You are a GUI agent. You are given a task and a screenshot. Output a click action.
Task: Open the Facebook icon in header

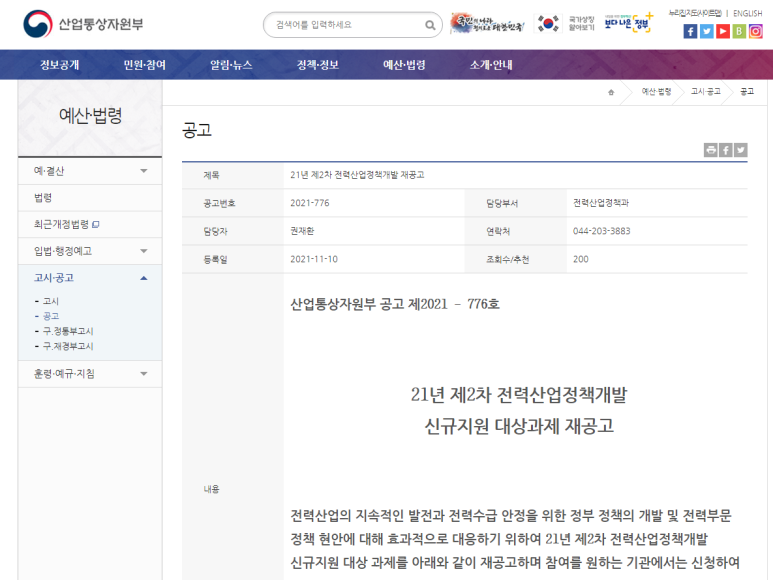690,31
